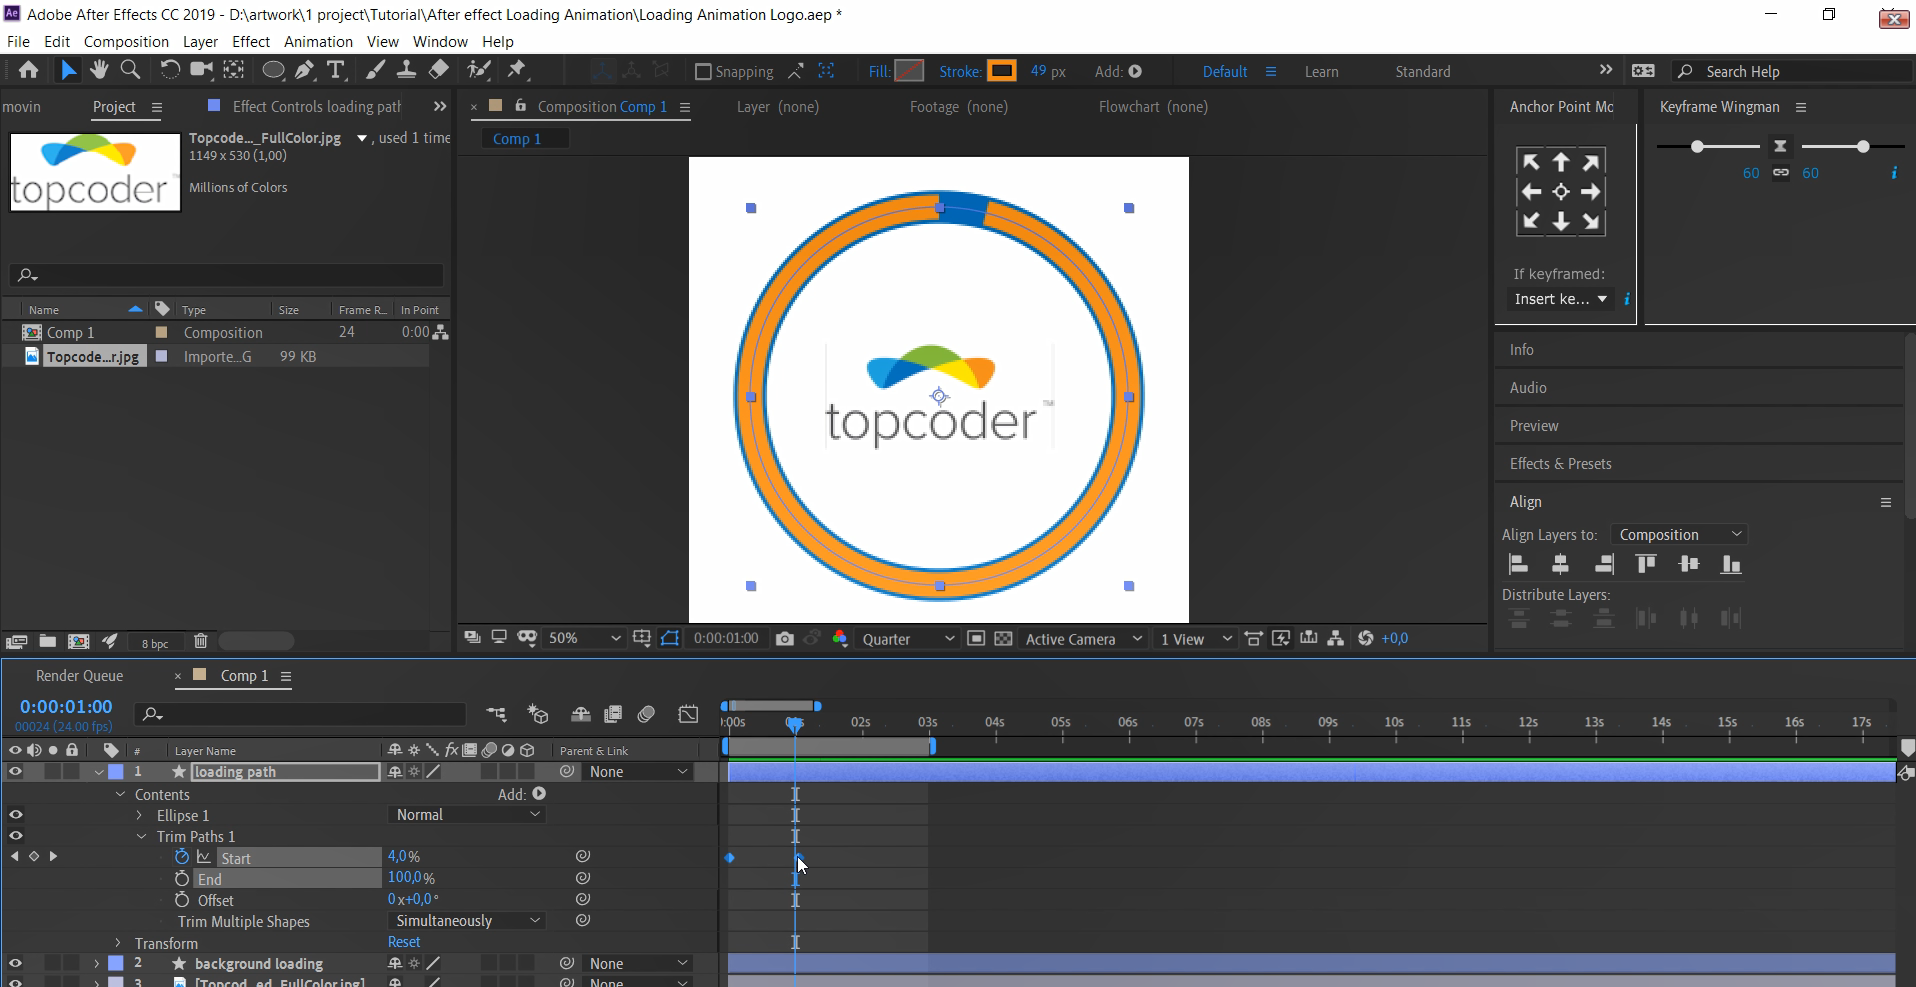Image resolution: width=1916 pixels, height=987 pixels.
Task: Collapse the Trim Paths 1 group
Action: tap(141, 836)
